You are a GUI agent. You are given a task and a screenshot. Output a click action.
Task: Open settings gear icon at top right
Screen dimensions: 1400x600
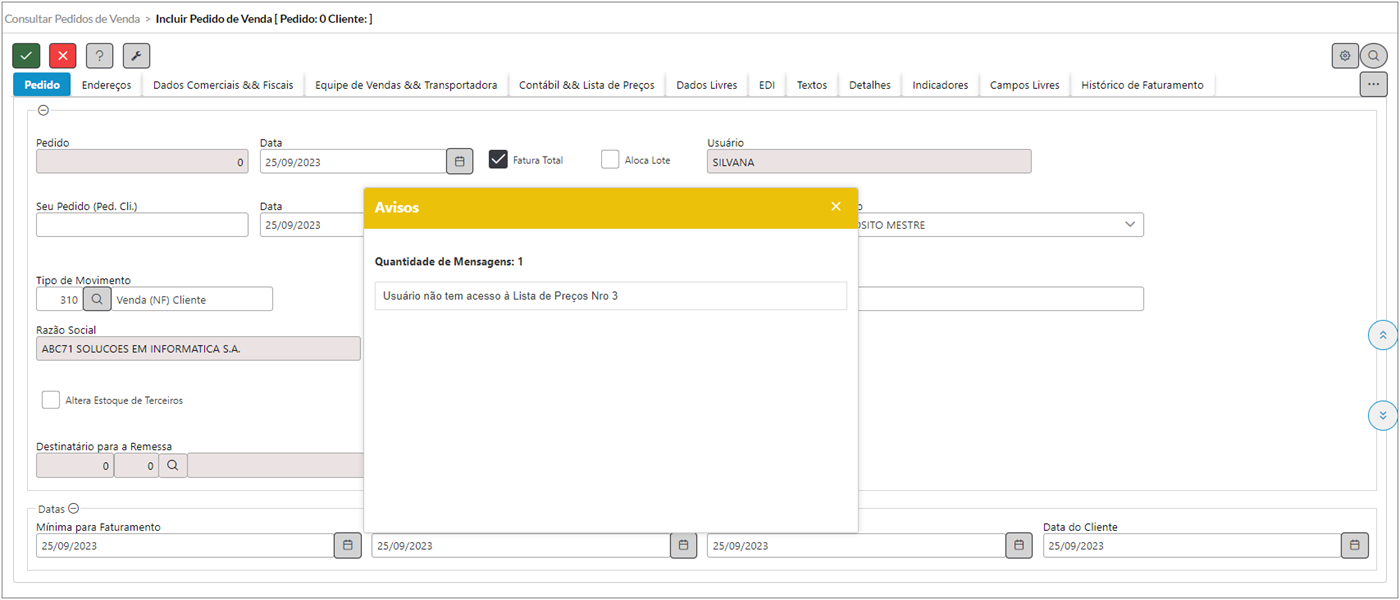tap(1345, 56)
